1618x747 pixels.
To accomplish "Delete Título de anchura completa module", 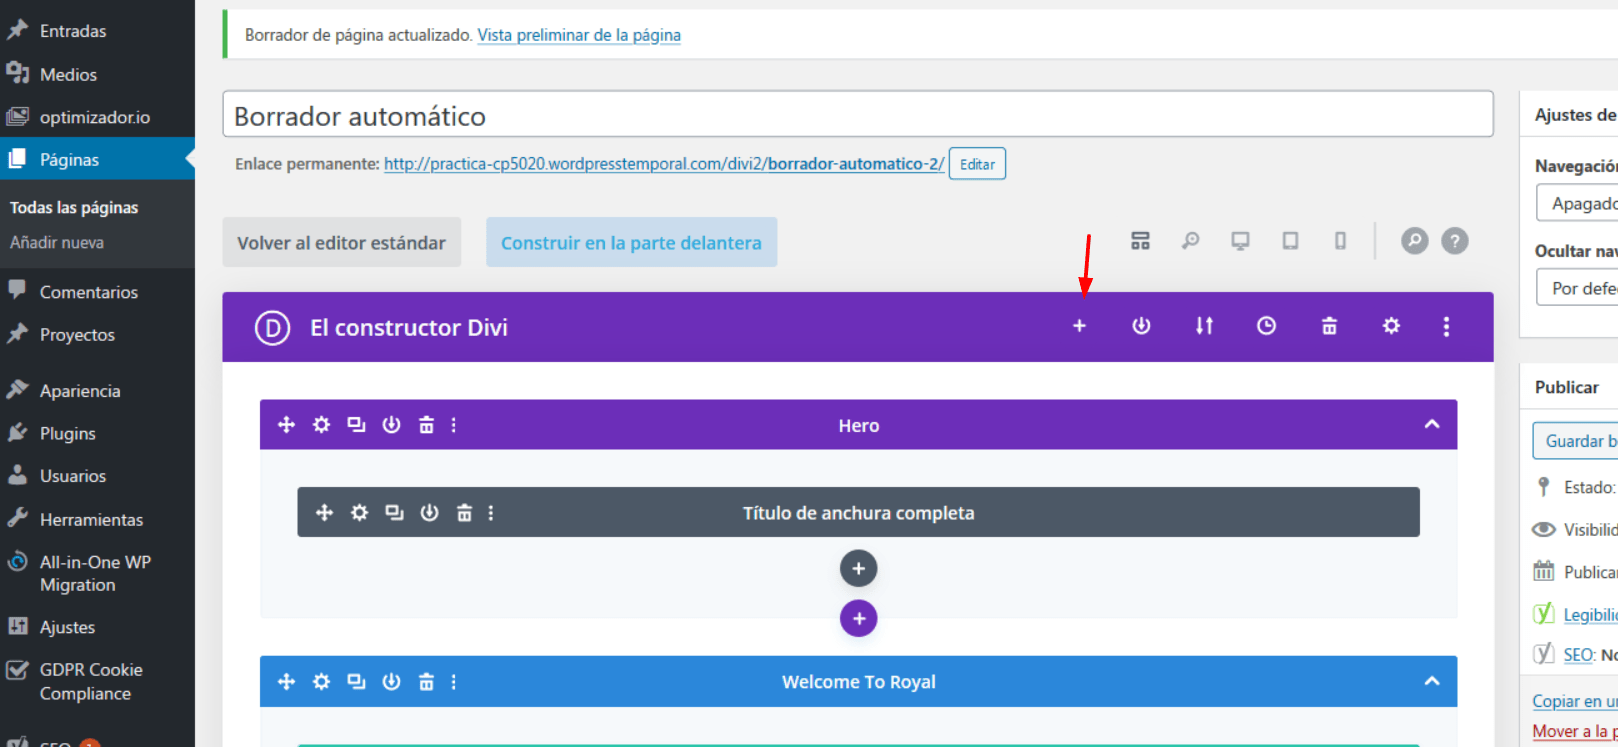I will pos(464,513).
